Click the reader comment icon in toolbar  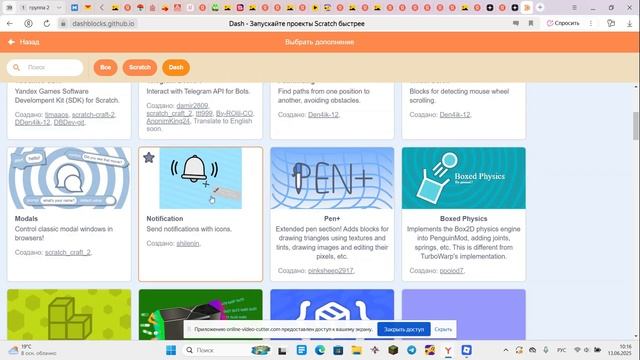(516, 24)
